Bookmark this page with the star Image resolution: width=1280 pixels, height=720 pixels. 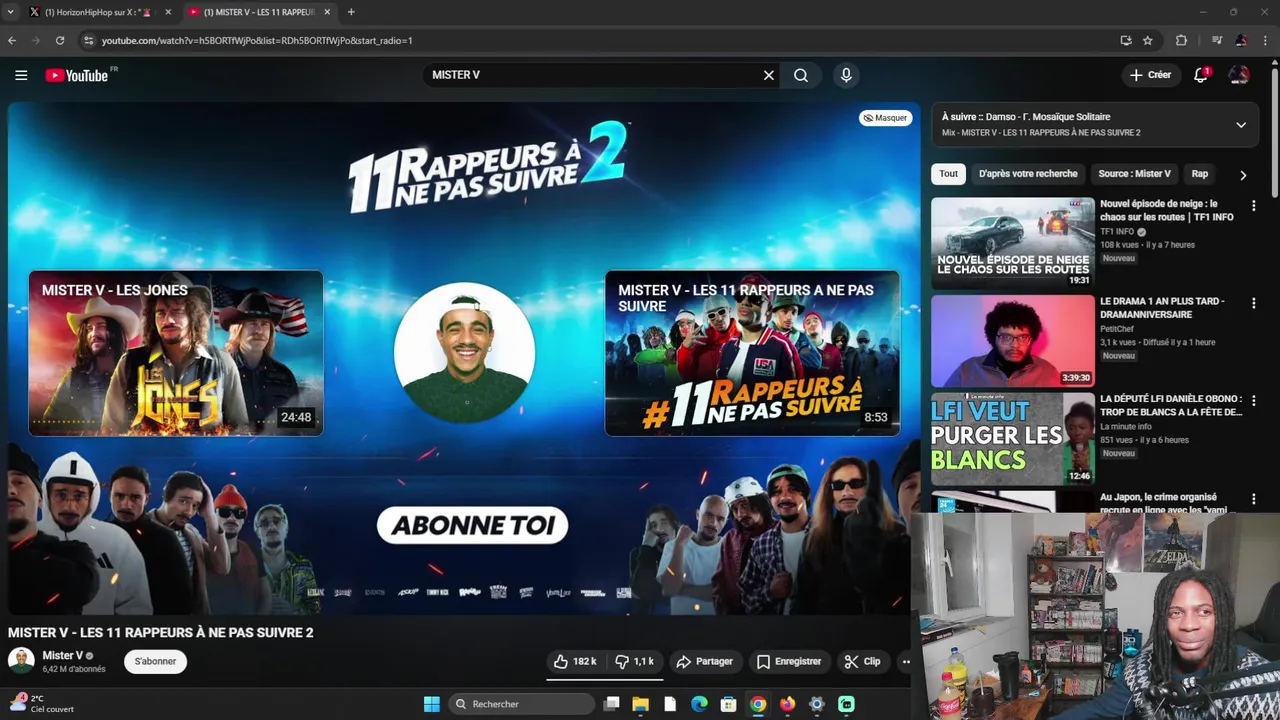[x=1148, y=40]
